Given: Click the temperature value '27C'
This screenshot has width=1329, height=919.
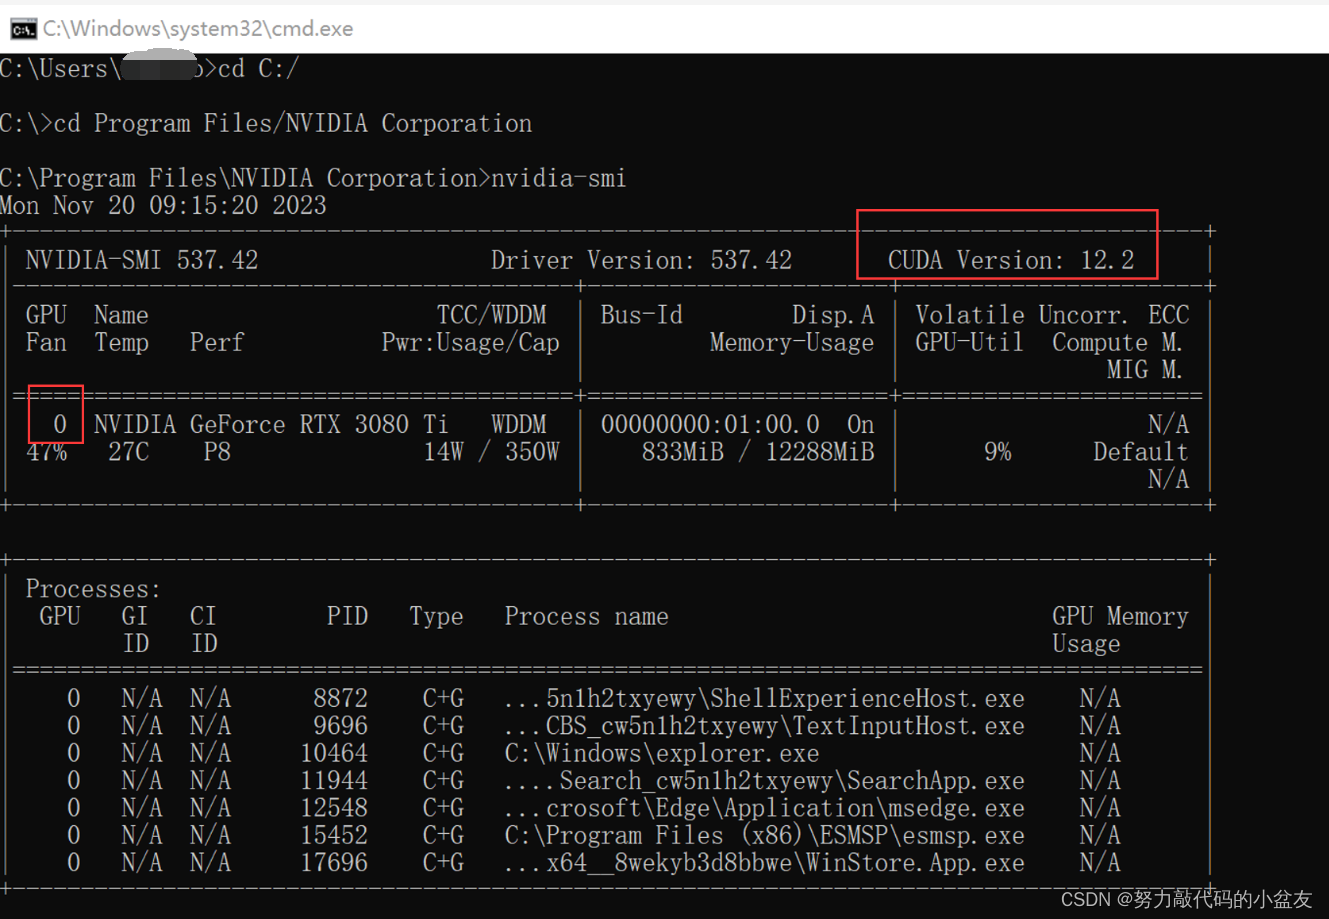Looking at the screenshot, I should point(128,452).
